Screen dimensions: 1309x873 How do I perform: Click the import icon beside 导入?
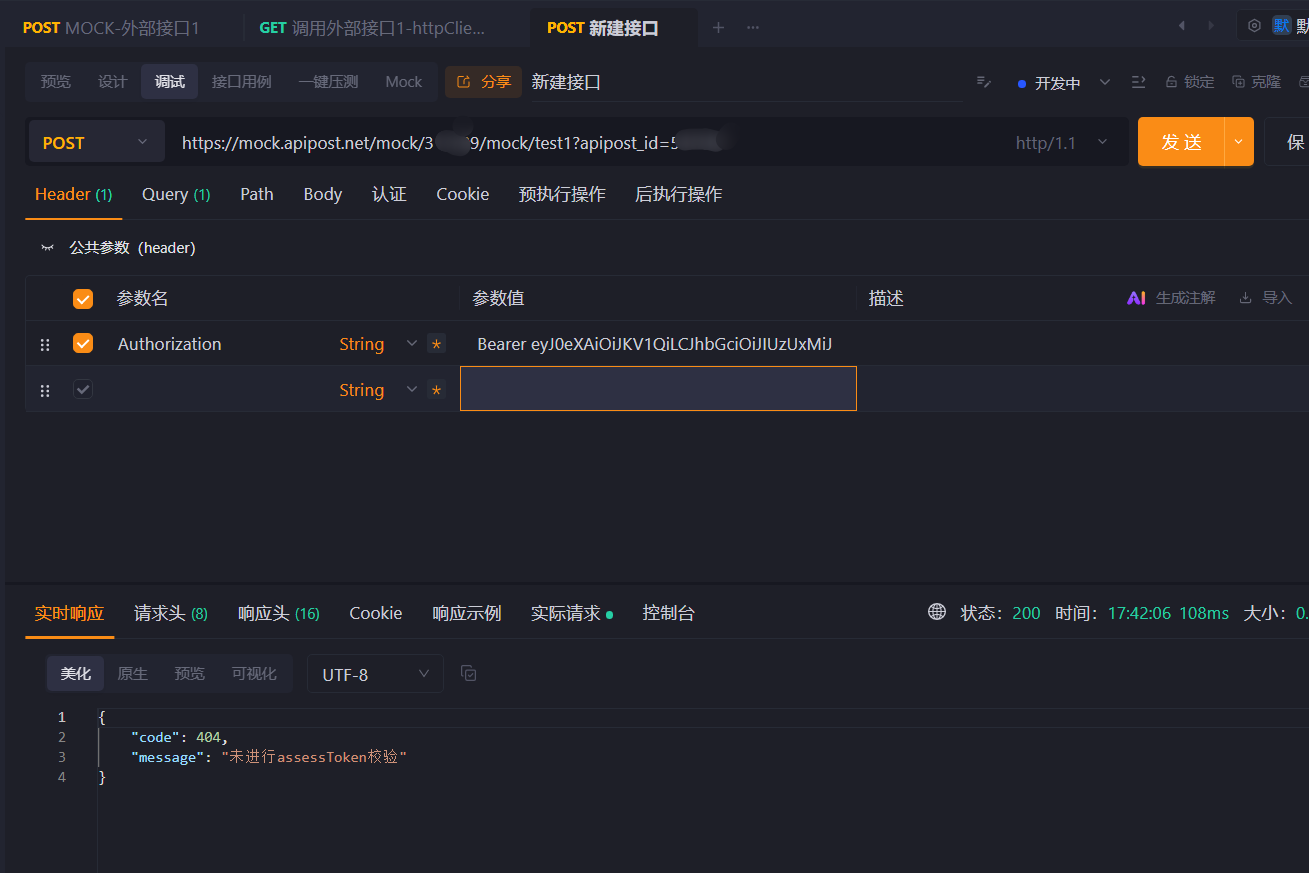pos(1245,298)
